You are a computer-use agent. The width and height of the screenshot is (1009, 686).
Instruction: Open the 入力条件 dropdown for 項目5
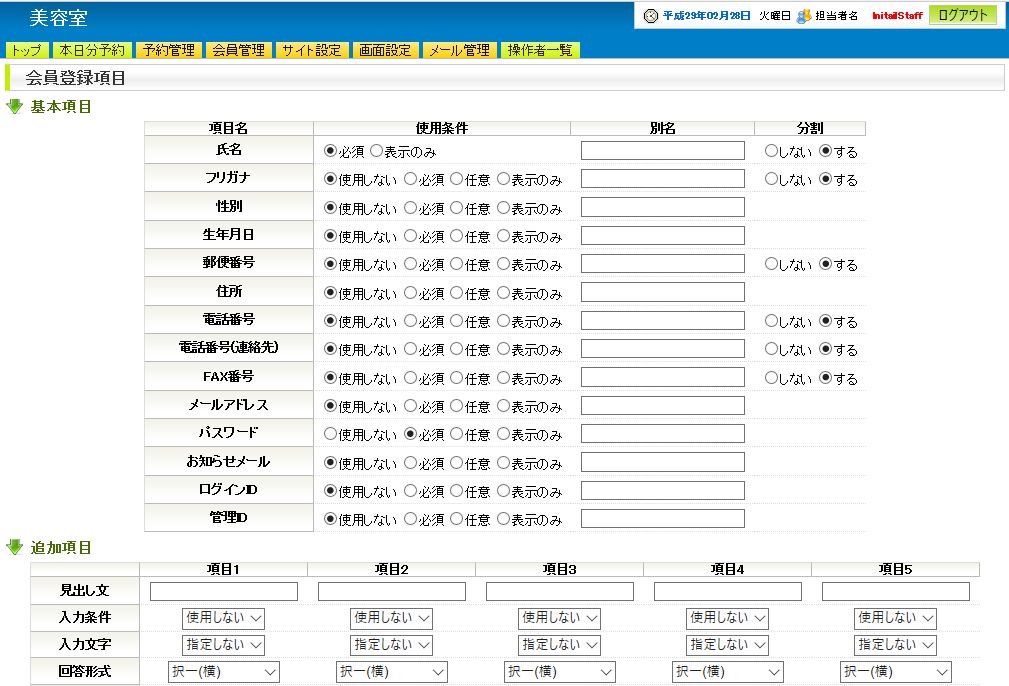[x=895, y=618]
